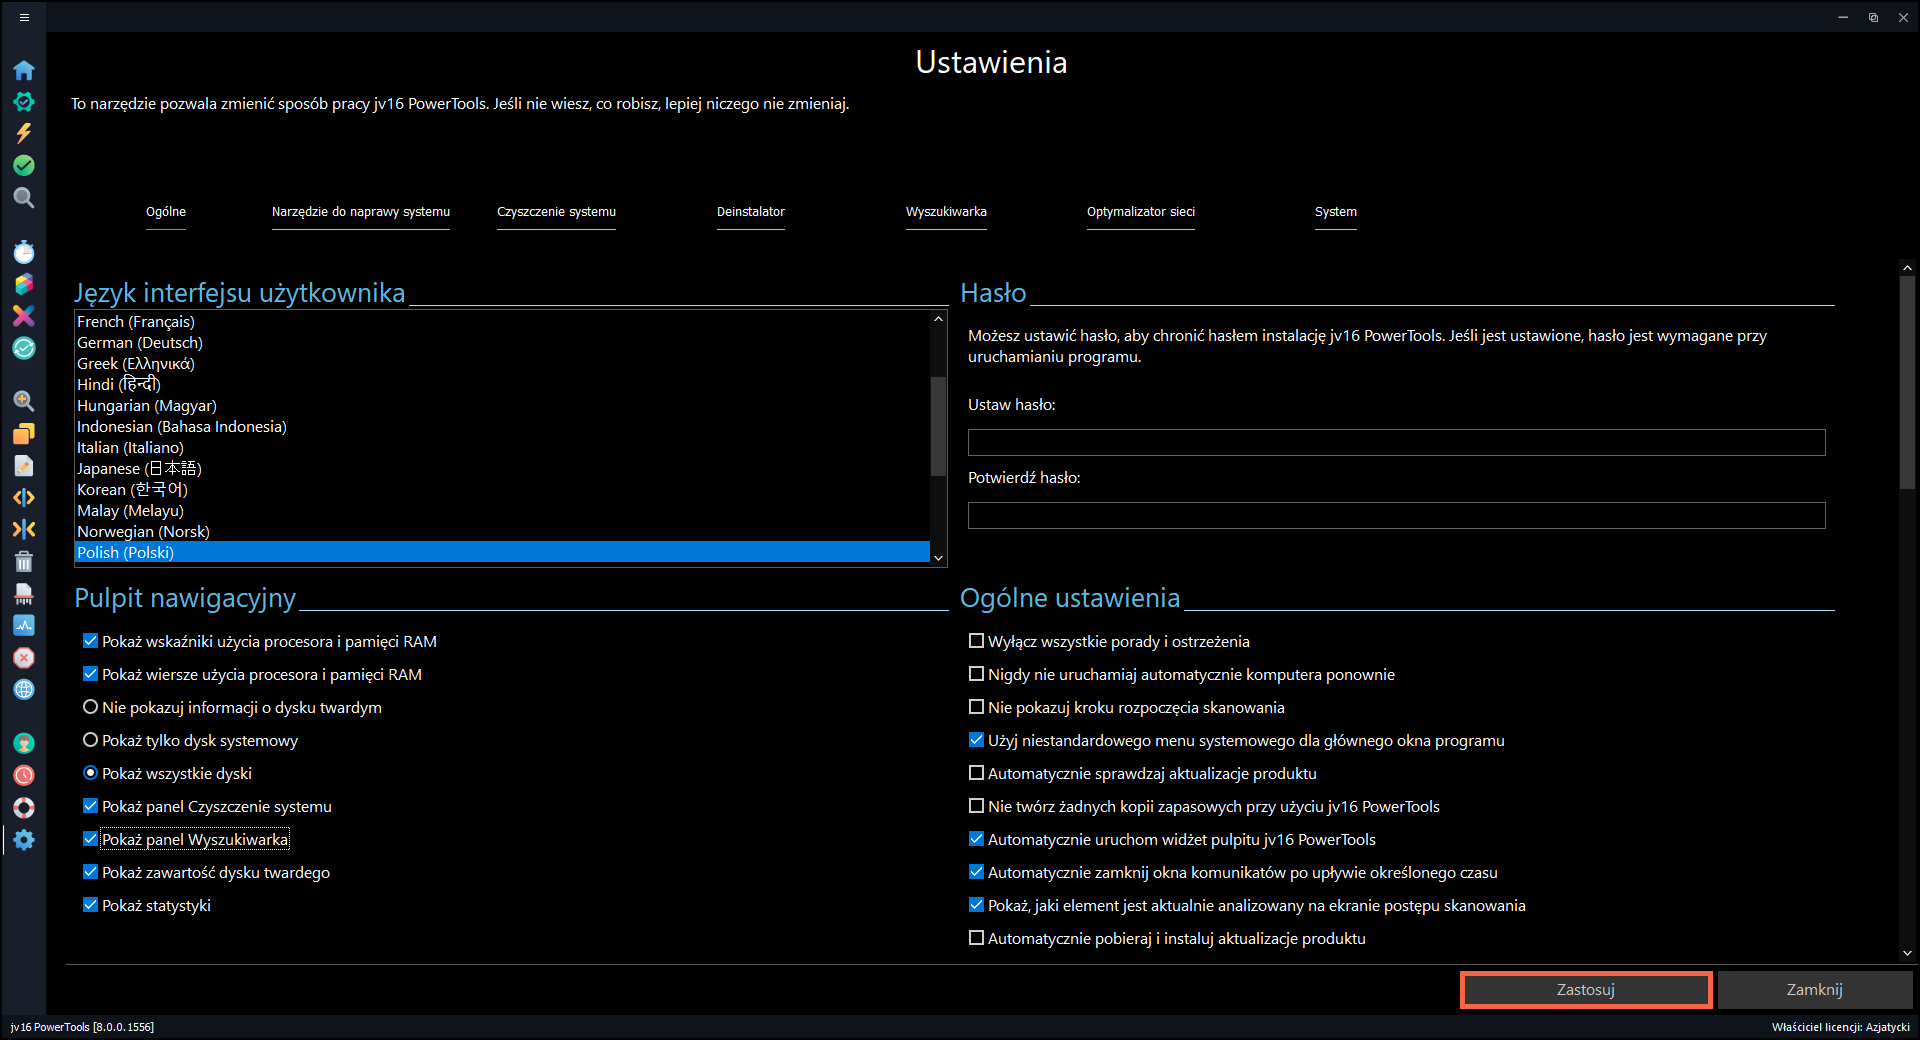Click settings page scrollbar down arrow
Image resolution: width=1920 pixels, height=1040 pixels.
(x=1907, y=953)
